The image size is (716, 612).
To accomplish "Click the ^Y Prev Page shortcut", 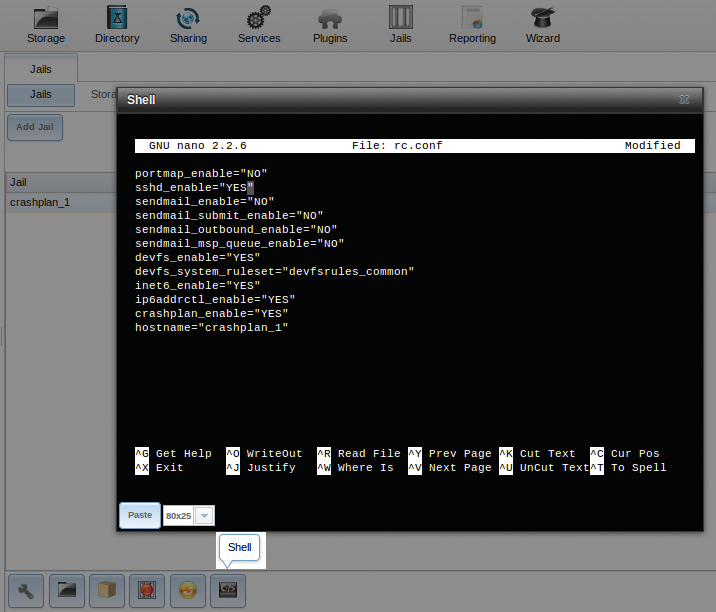I will [x=450, y=454].
